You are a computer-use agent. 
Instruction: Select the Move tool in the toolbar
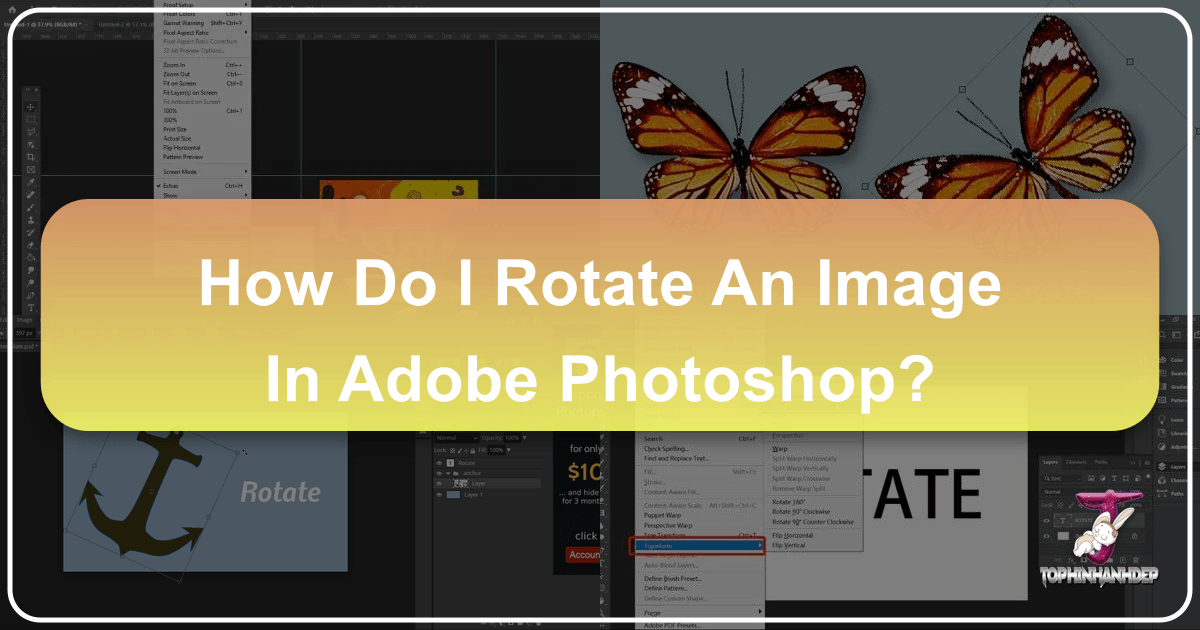[x=31, y=107]
